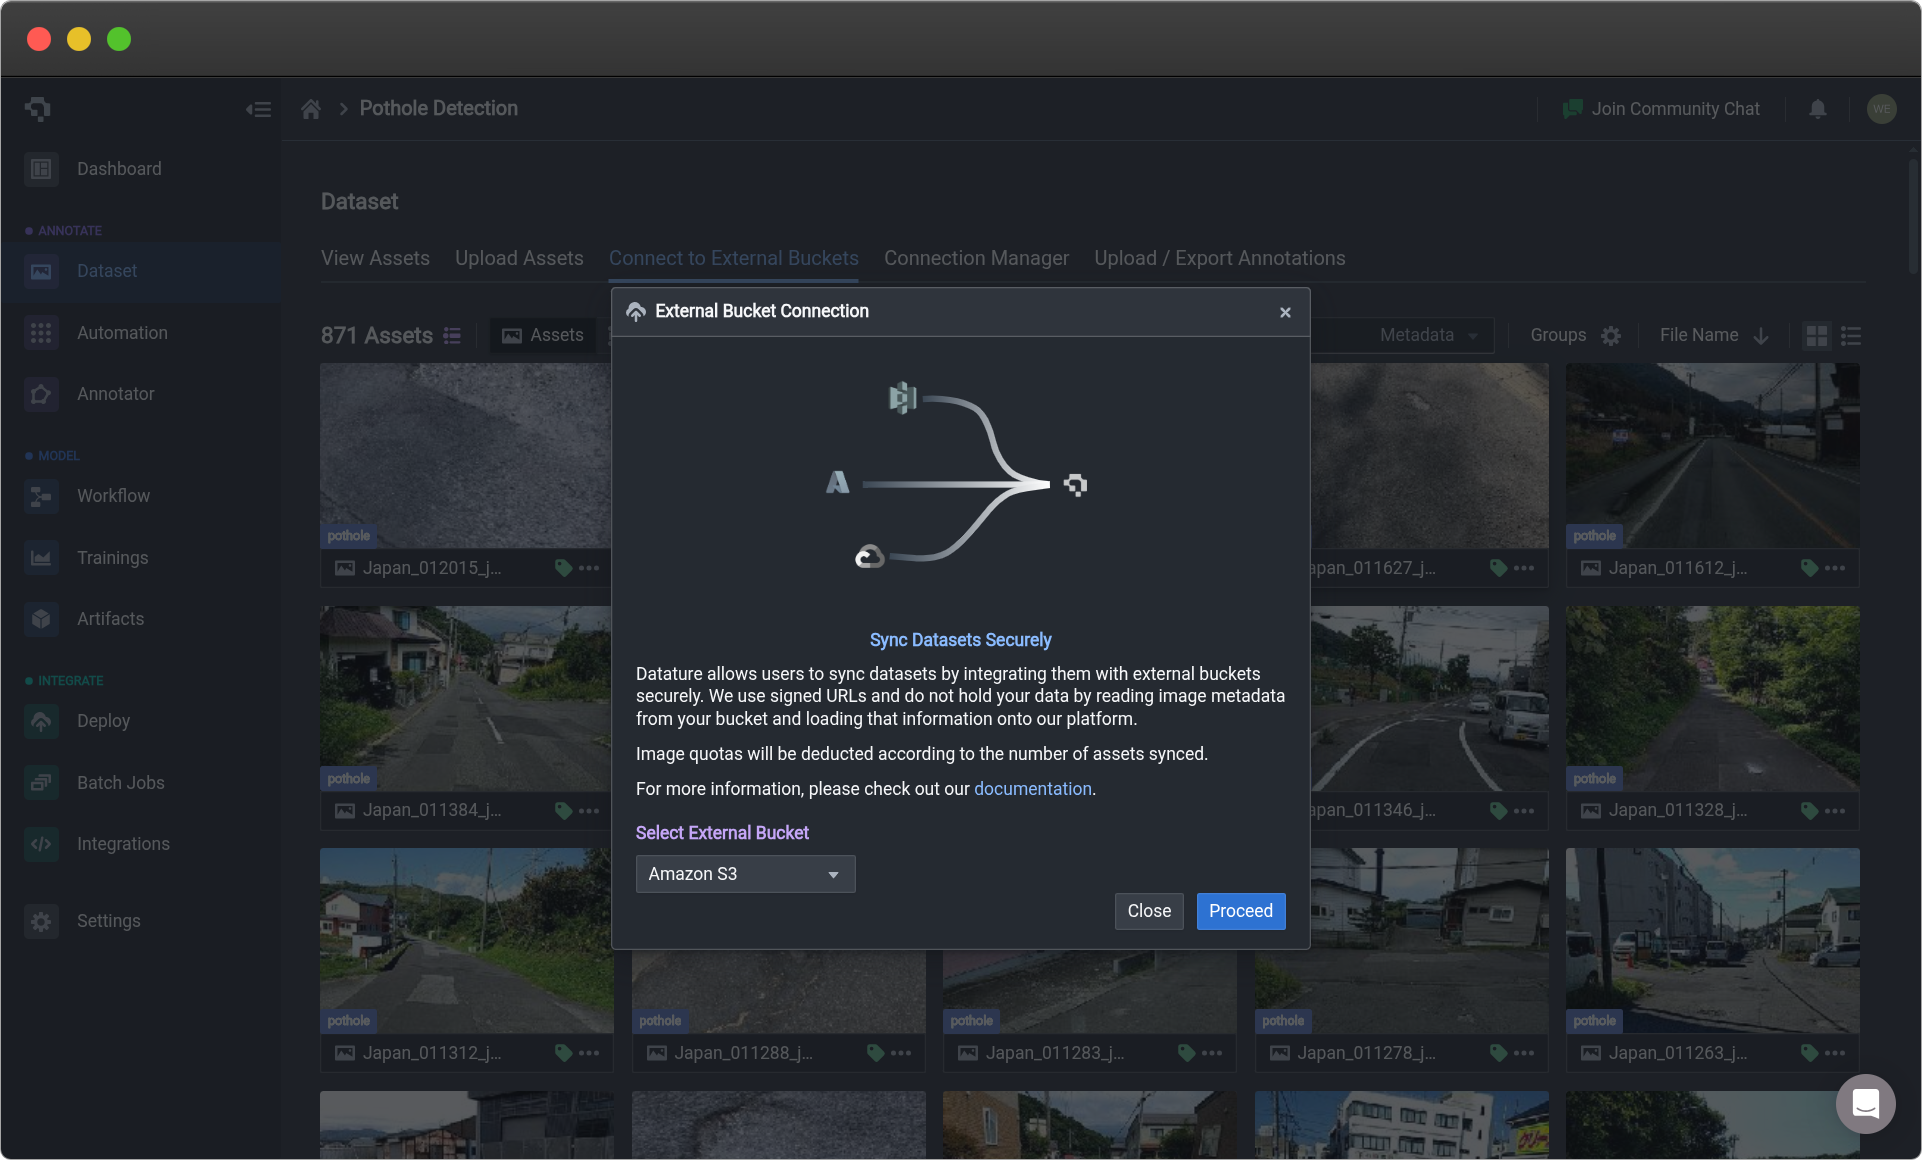Screen dimensions: 1922x1160
Task: Click the user avatar in top bar
Action: pos(1881,109)
